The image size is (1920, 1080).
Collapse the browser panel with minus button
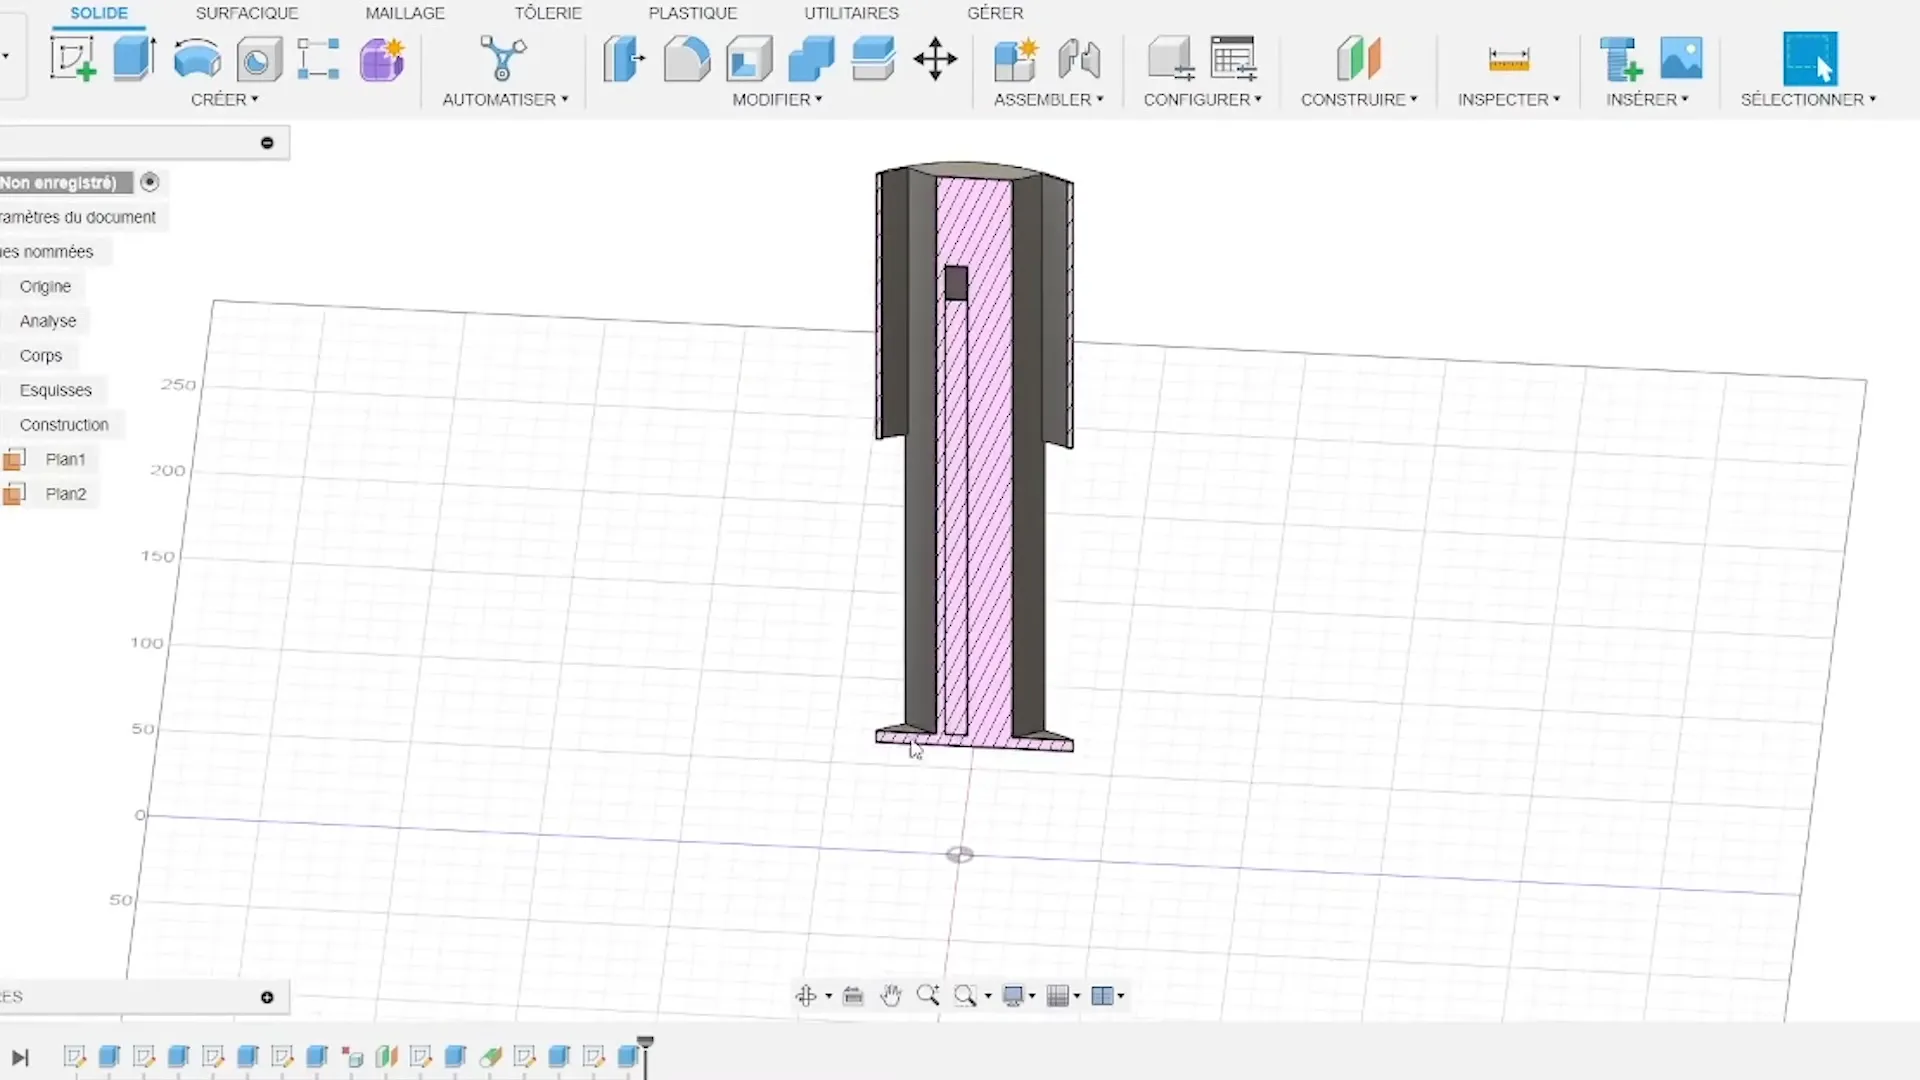click(x=267, y=143)
